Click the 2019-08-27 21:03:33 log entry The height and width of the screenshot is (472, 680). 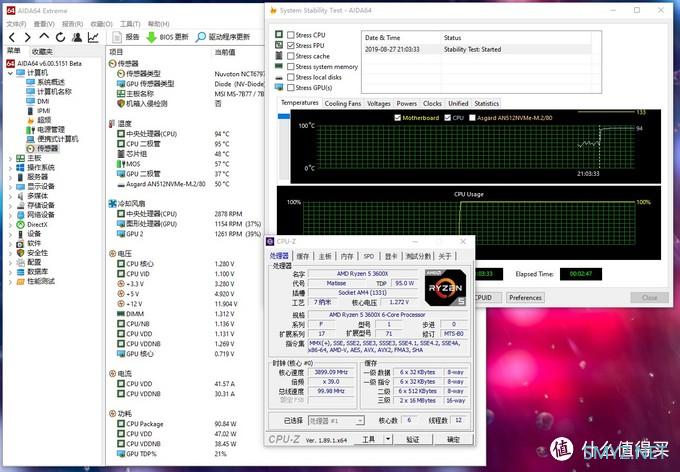click(478, 49)
